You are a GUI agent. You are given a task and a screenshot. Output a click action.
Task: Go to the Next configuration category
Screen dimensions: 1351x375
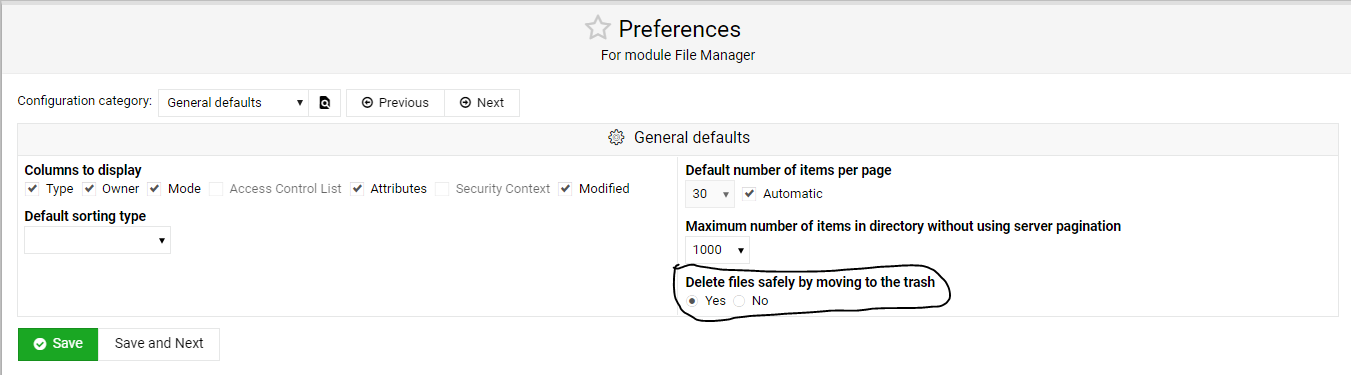pos(482,103)
